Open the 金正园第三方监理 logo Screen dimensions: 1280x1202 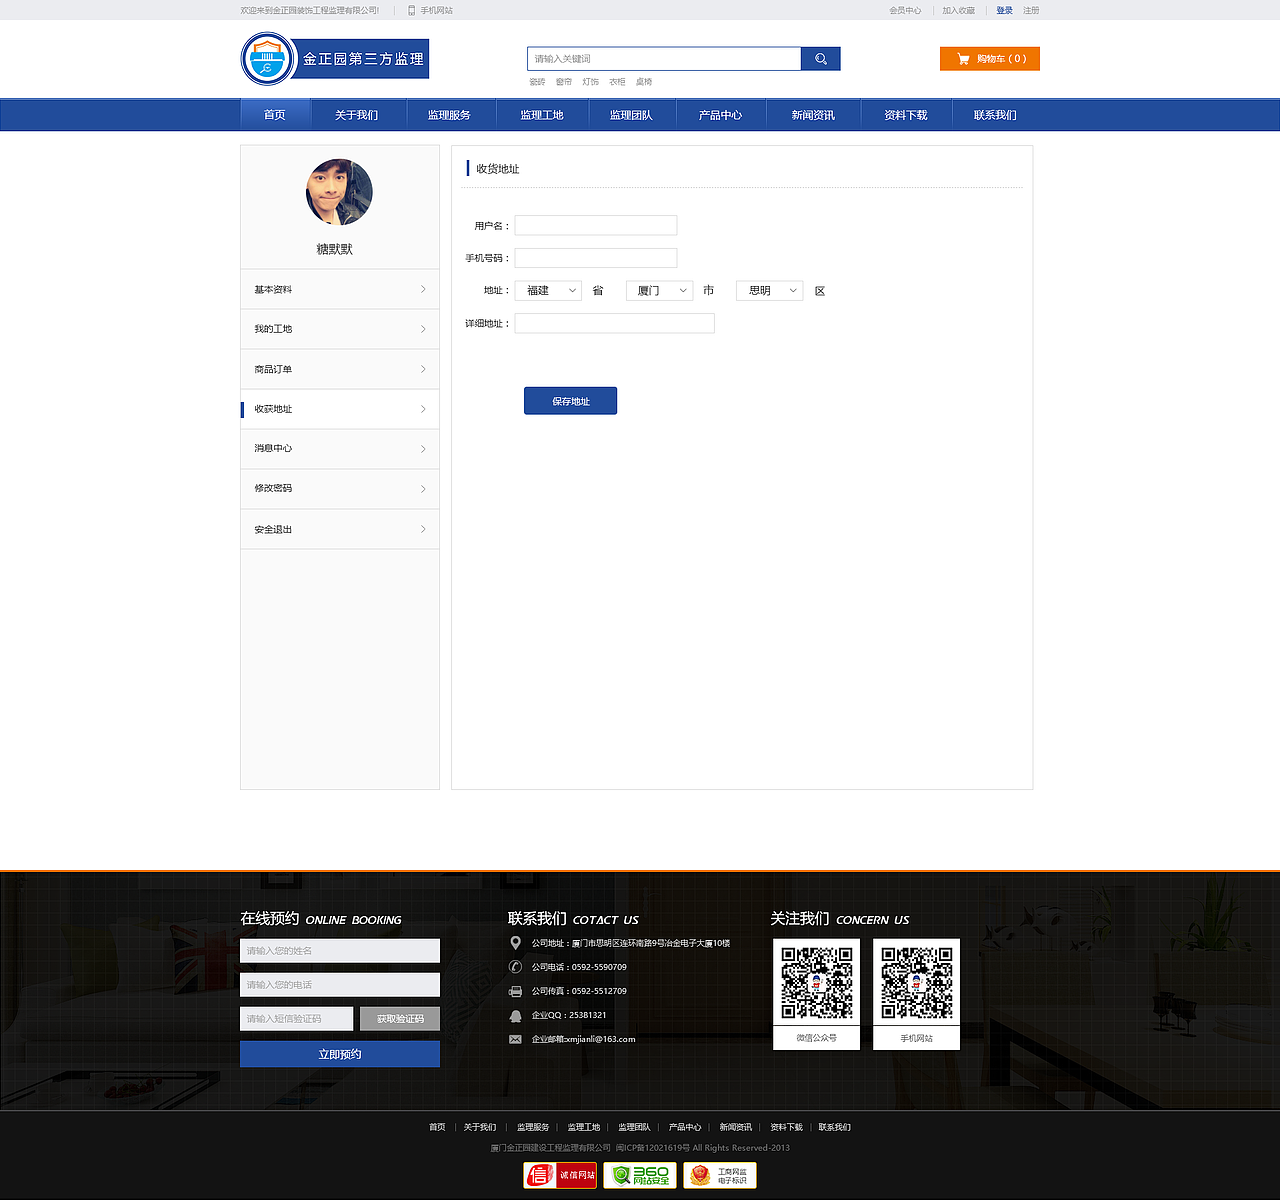click(335, 59)
